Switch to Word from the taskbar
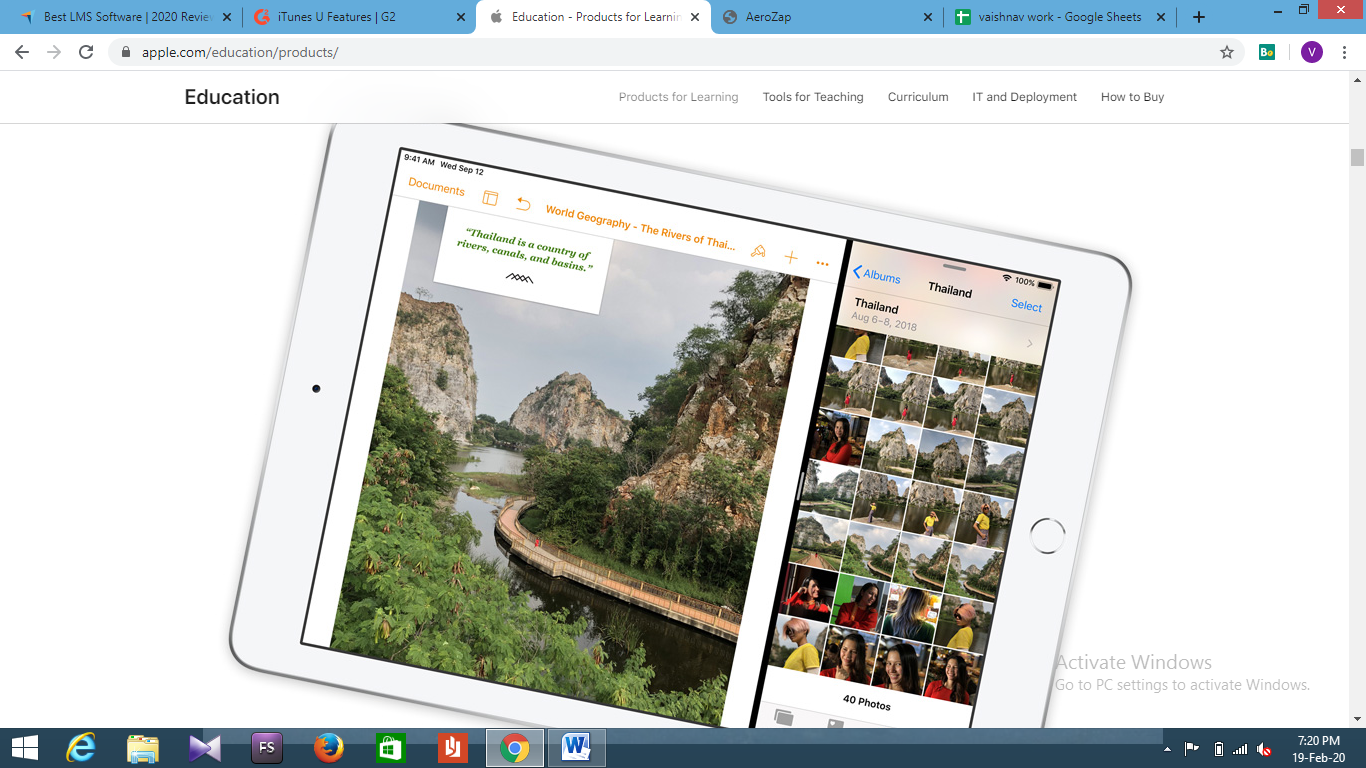The image size is (1366, 768). [577, 747]
